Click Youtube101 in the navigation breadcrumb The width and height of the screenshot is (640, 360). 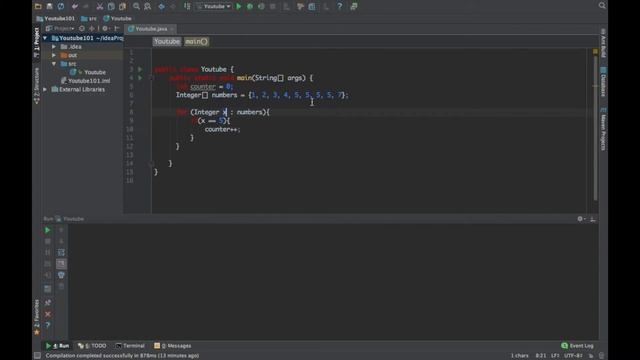click(56, 18)
